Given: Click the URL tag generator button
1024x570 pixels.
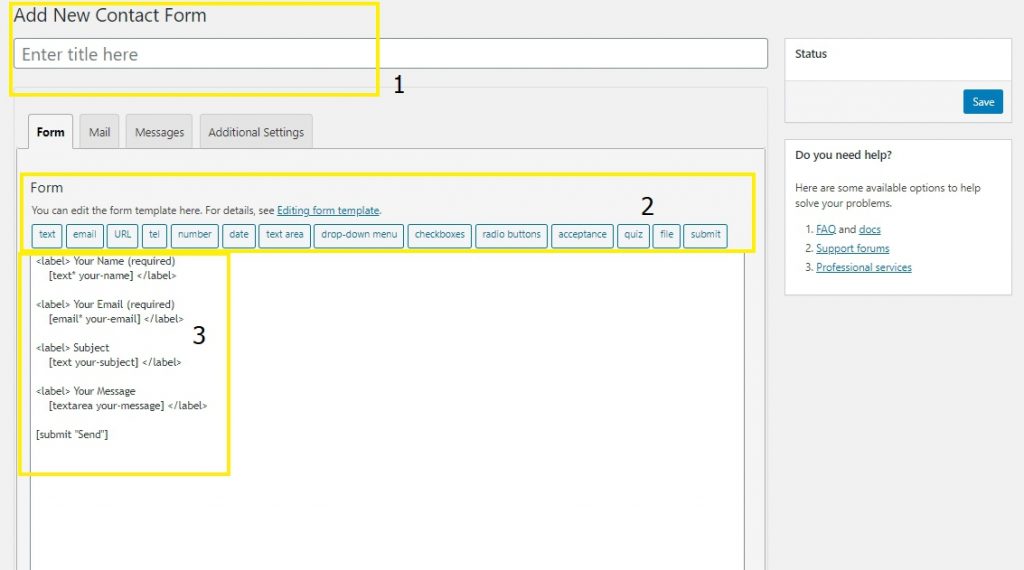Looking at the screenshot, I should tap(122, 235).
